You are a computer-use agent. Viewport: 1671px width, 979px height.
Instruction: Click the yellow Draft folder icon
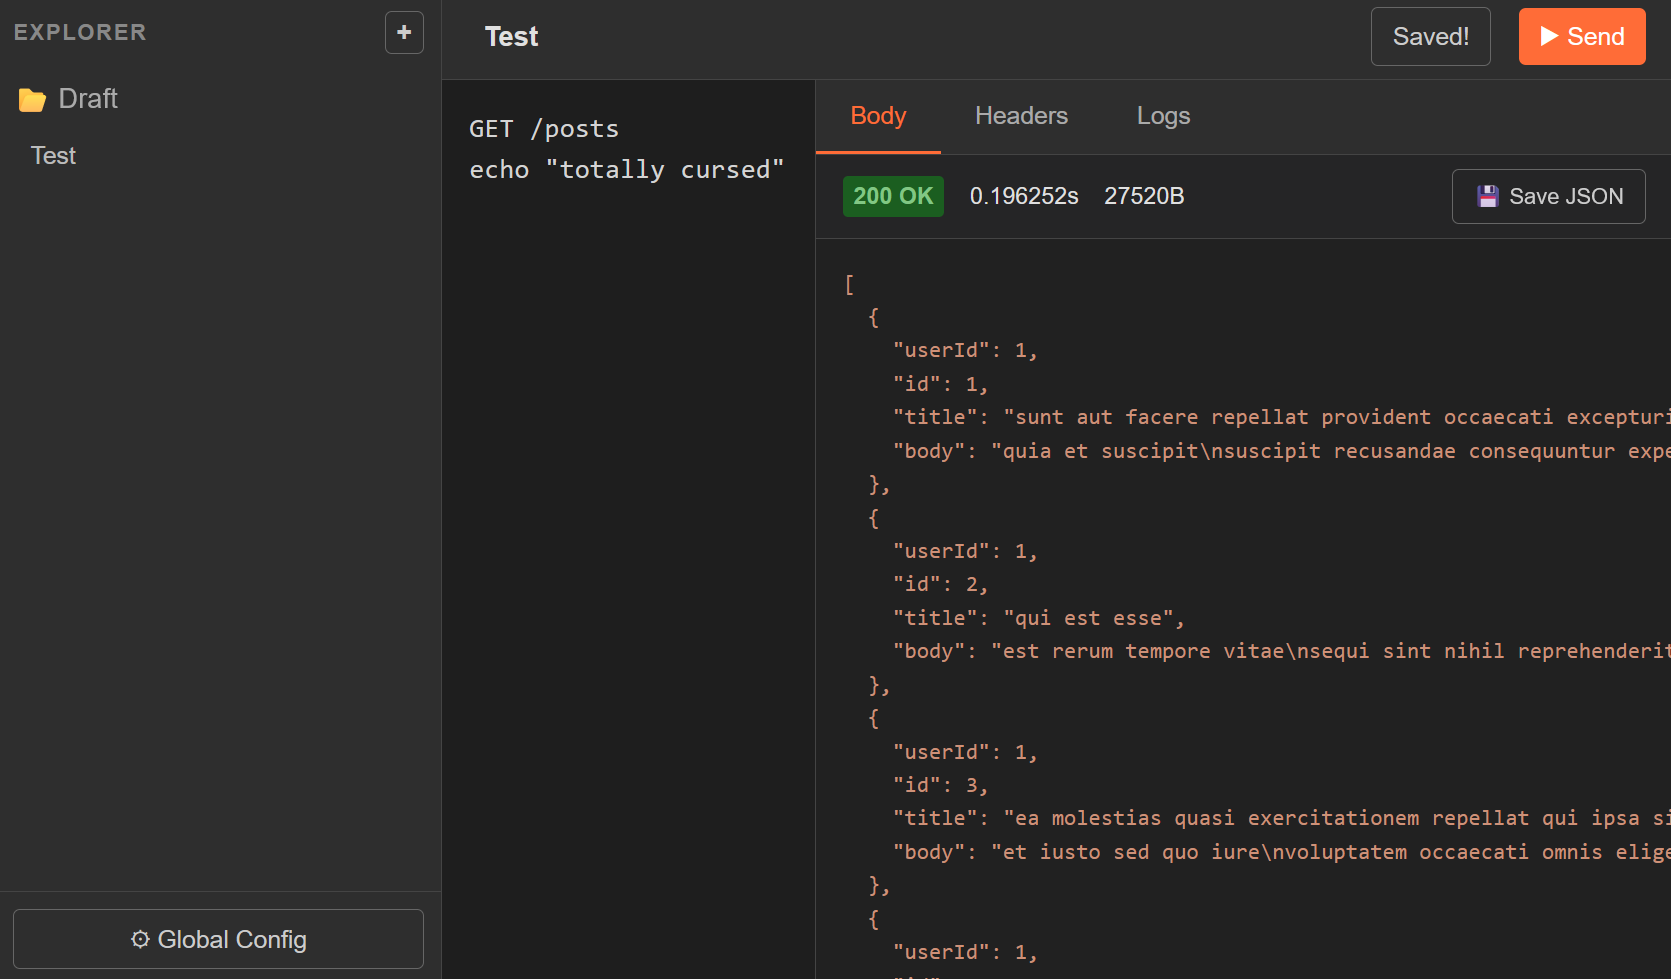point(32,100)
